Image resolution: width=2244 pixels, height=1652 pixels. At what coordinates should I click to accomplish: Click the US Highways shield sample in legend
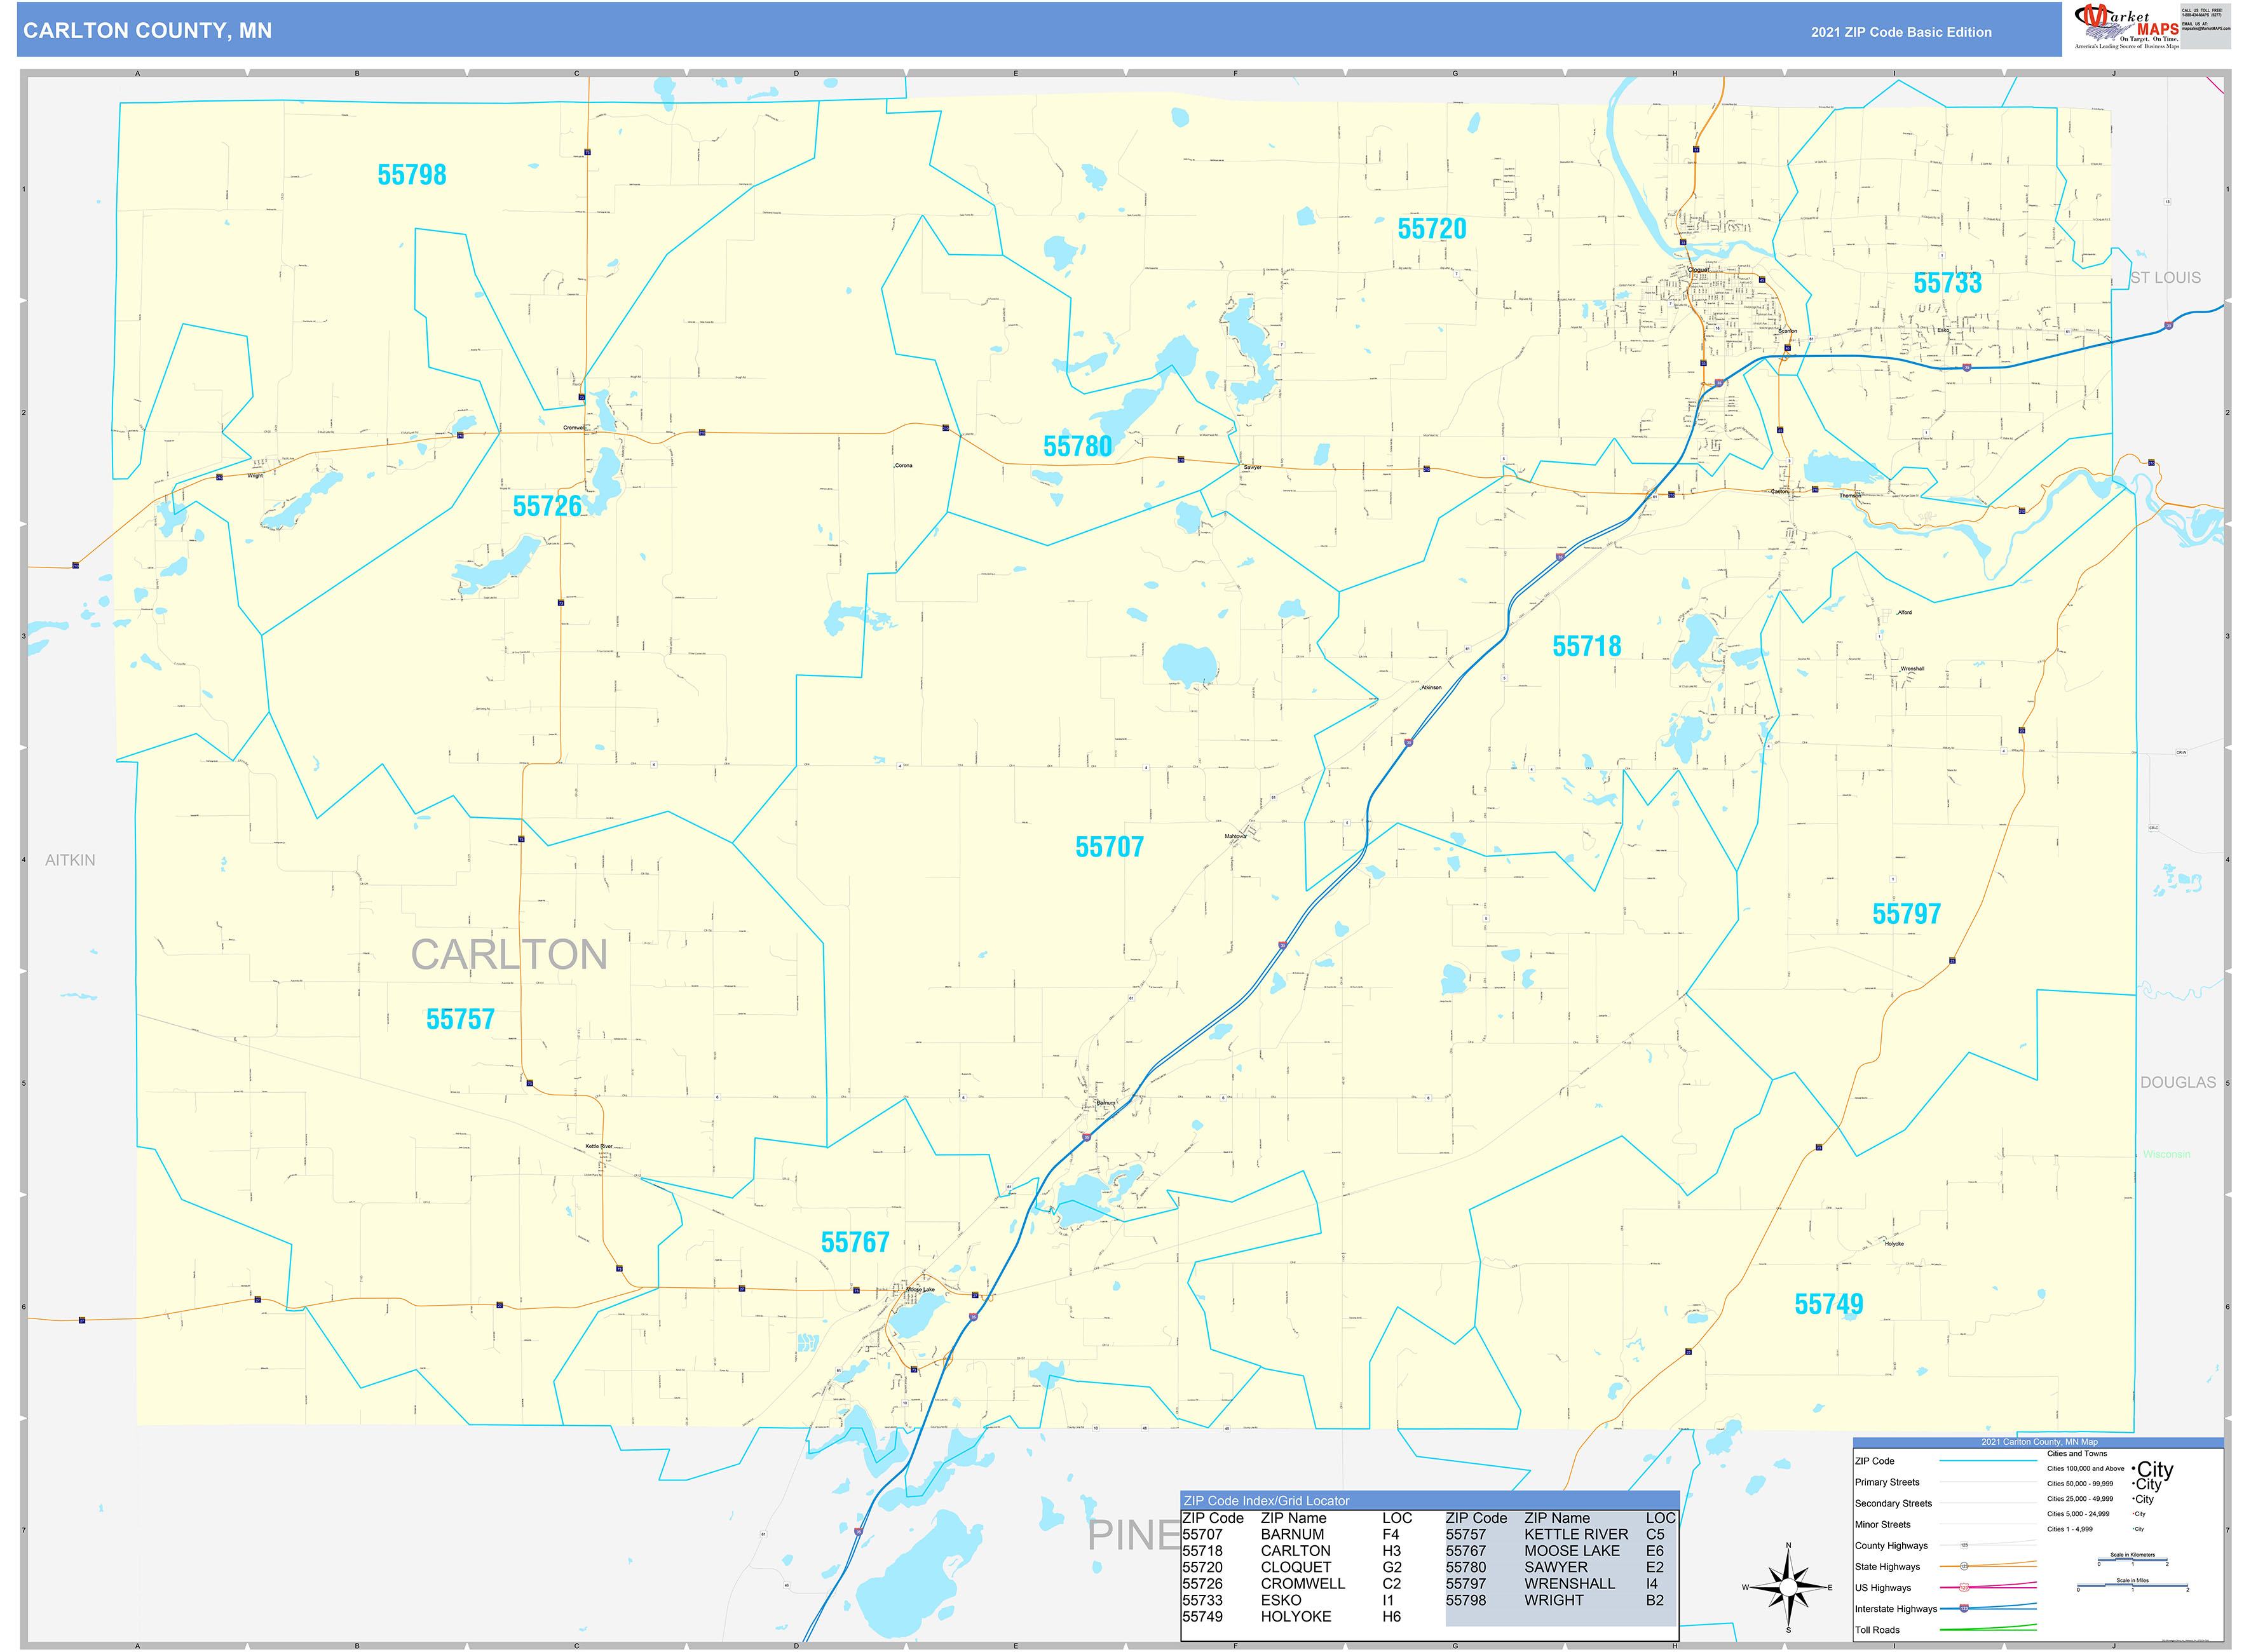coord(1964,1587)
